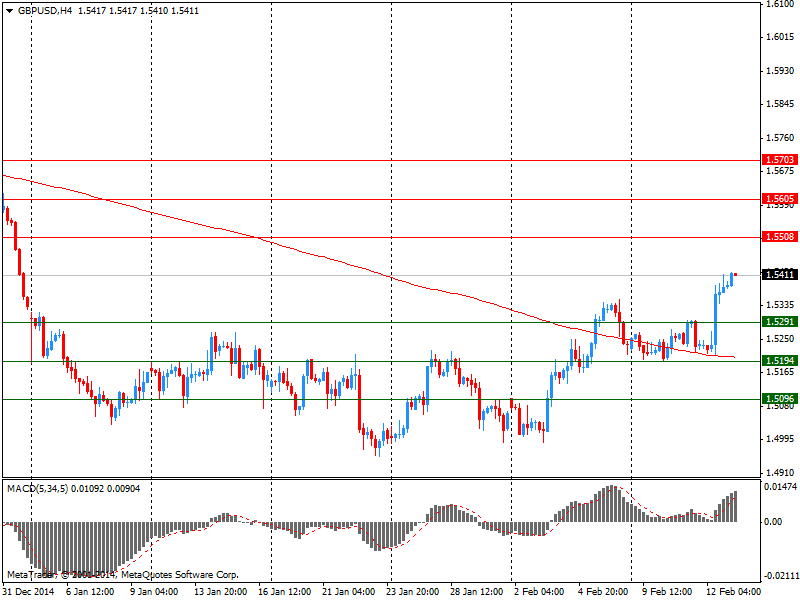
Task: Click the 4 Feb 20:00 time axis label
Action: point(603,592)
